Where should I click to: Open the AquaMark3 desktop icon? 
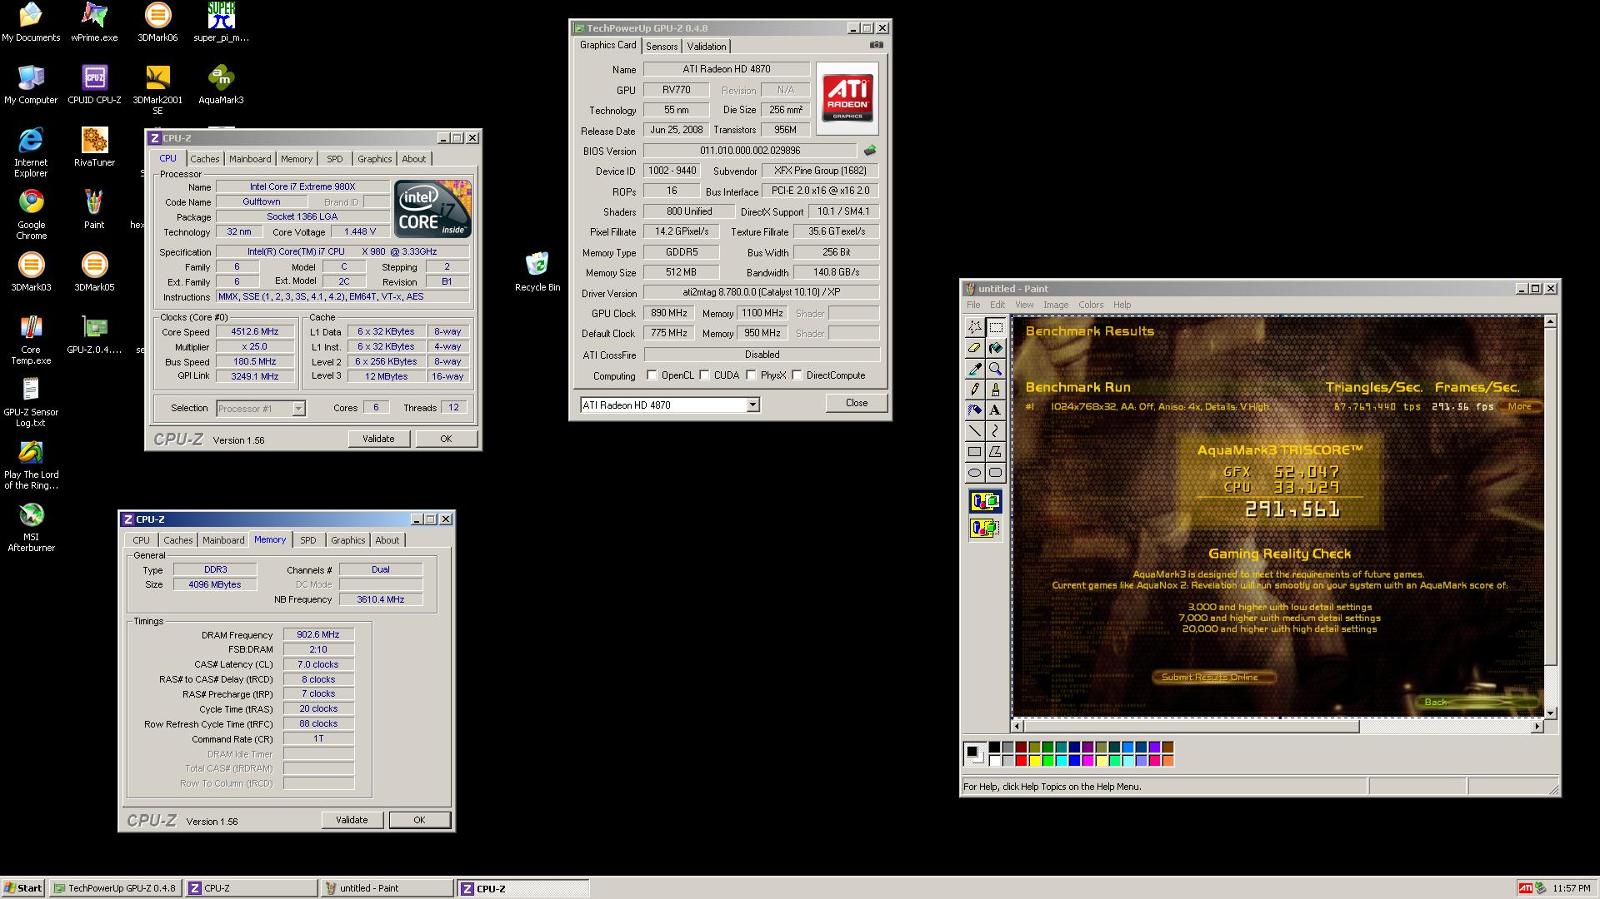(x=221, y=84)
